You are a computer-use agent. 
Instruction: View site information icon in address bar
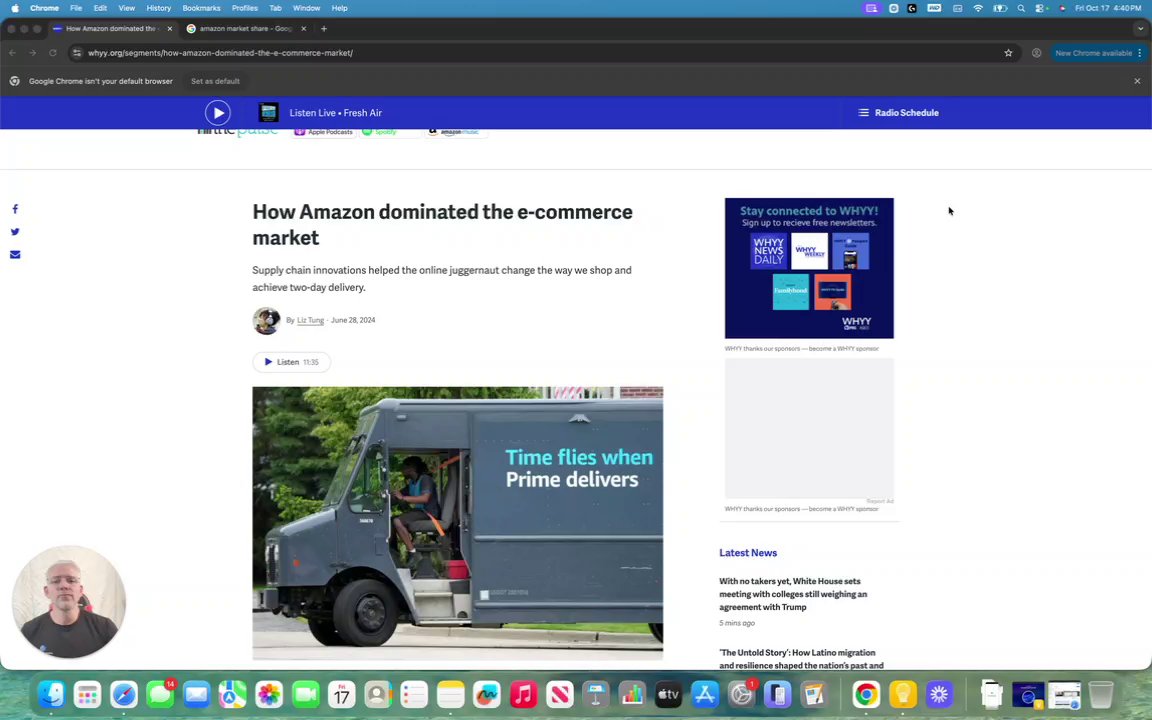point(77,53)
